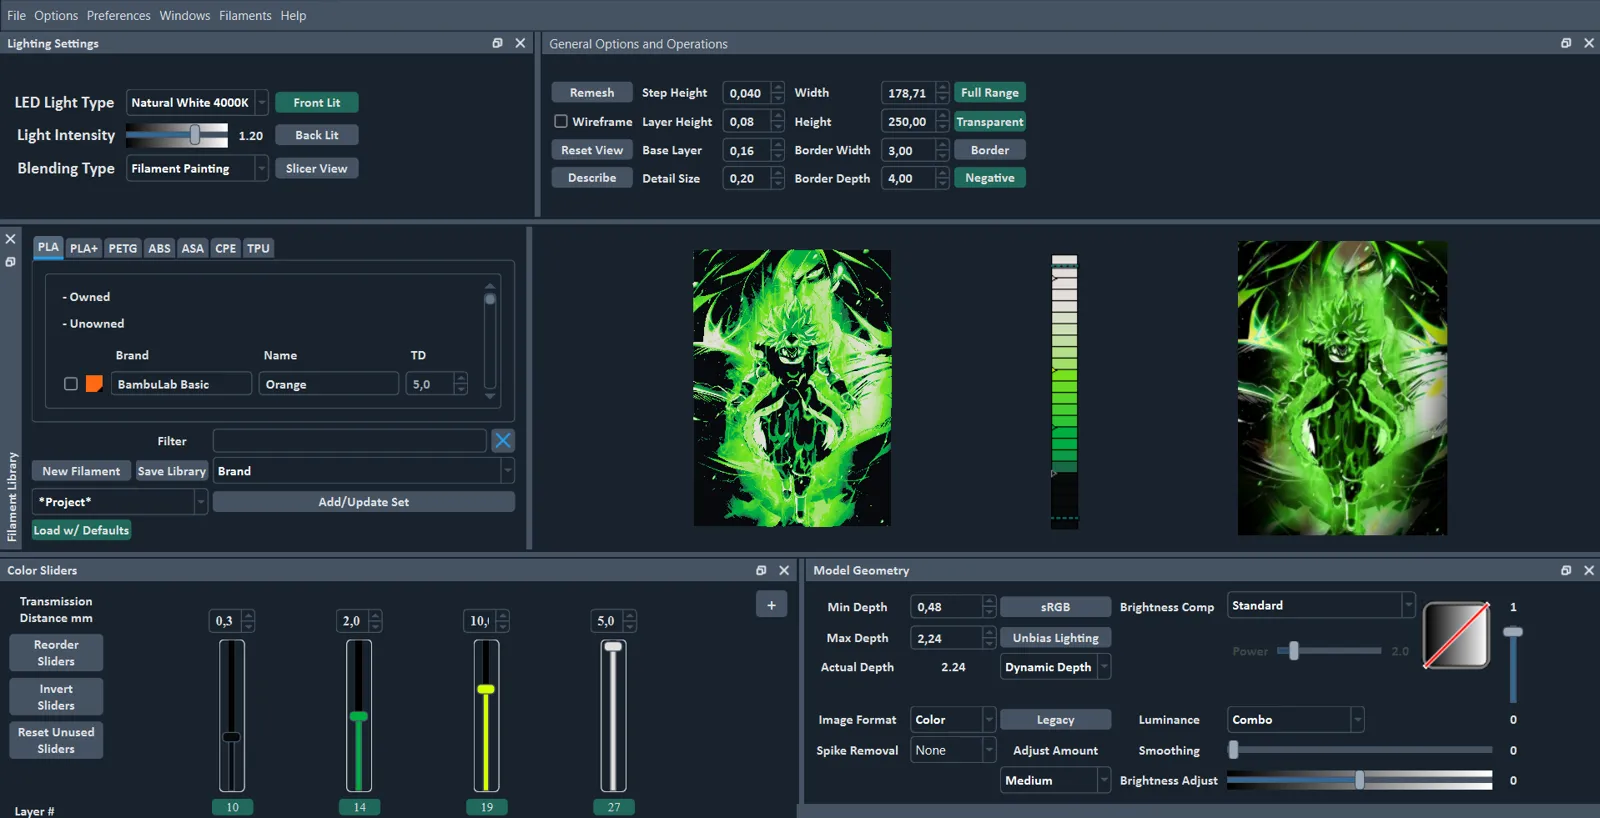This screenshot has height=818, width=1600.
Task: Click the brightness compensation curve preview icon
Action: pyautogui.click(x=1457, y=635)
